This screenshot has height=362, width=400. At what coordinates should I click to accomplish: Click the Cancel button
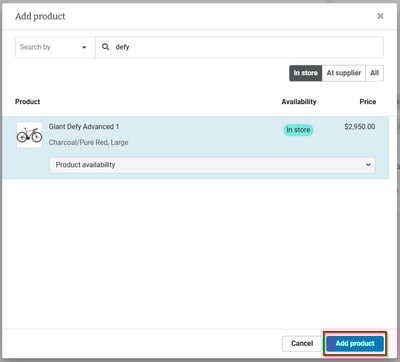click(302, 343)
